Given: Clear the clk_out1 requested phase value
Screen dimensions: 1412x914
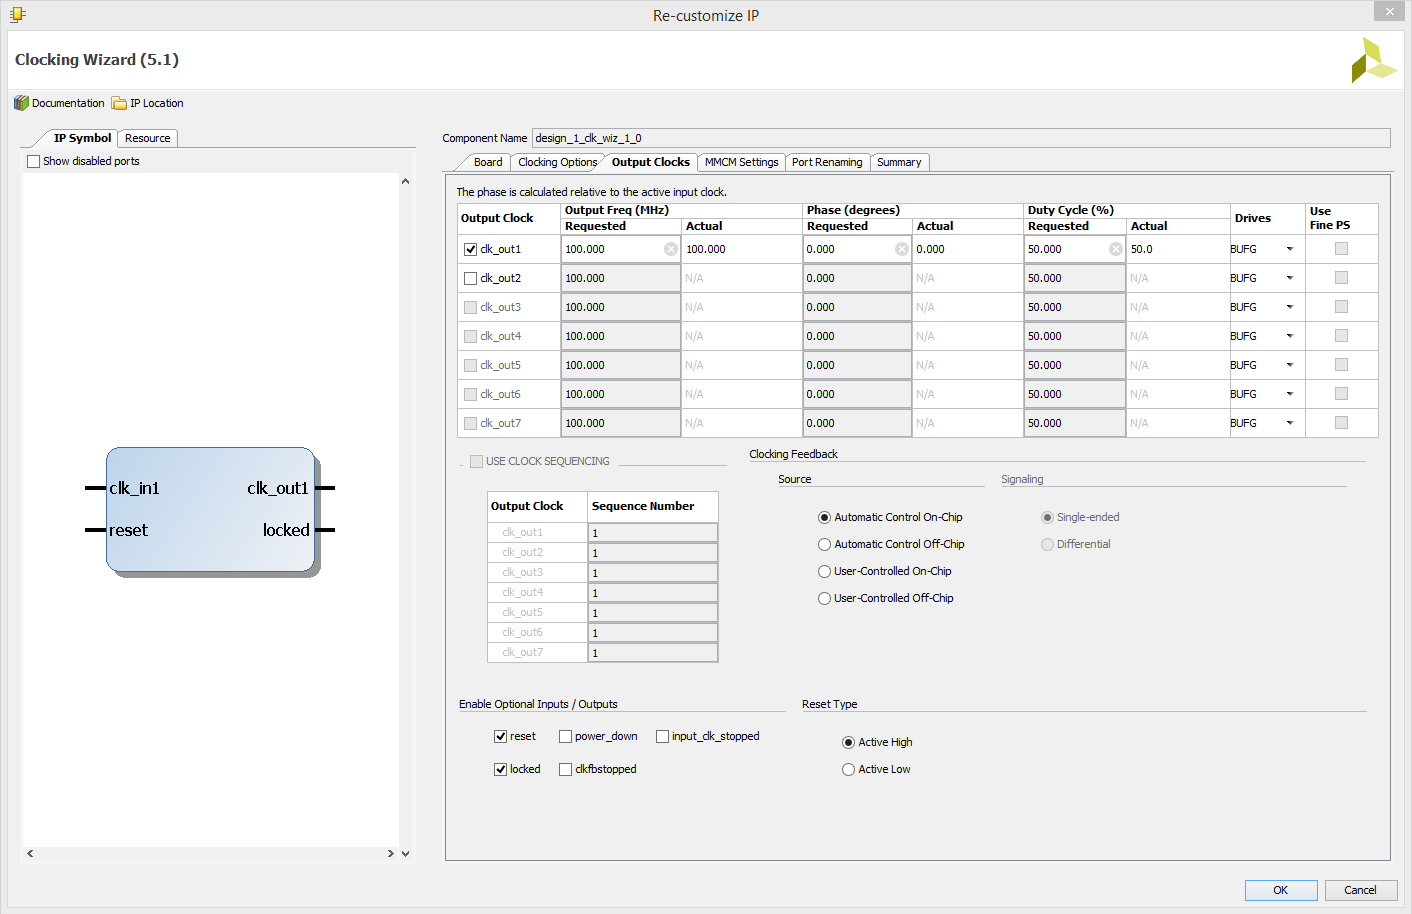Looking at the screenshot, I should tap(902, 249).
